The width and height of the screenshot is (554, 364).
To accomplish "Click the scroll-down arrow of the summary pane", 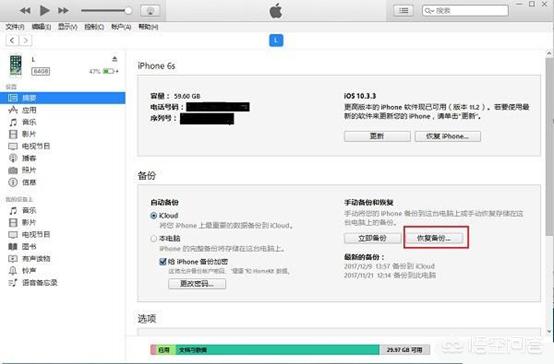I will click(x=549, y=331).
